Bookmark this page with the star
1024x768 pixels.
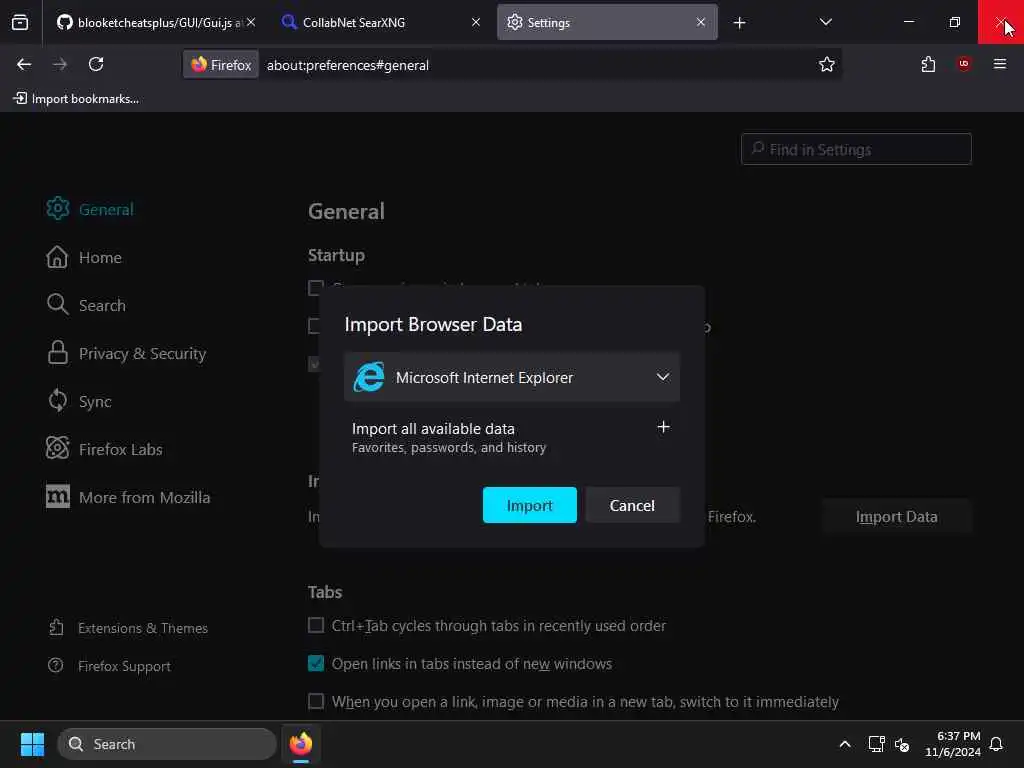(827, 64)
